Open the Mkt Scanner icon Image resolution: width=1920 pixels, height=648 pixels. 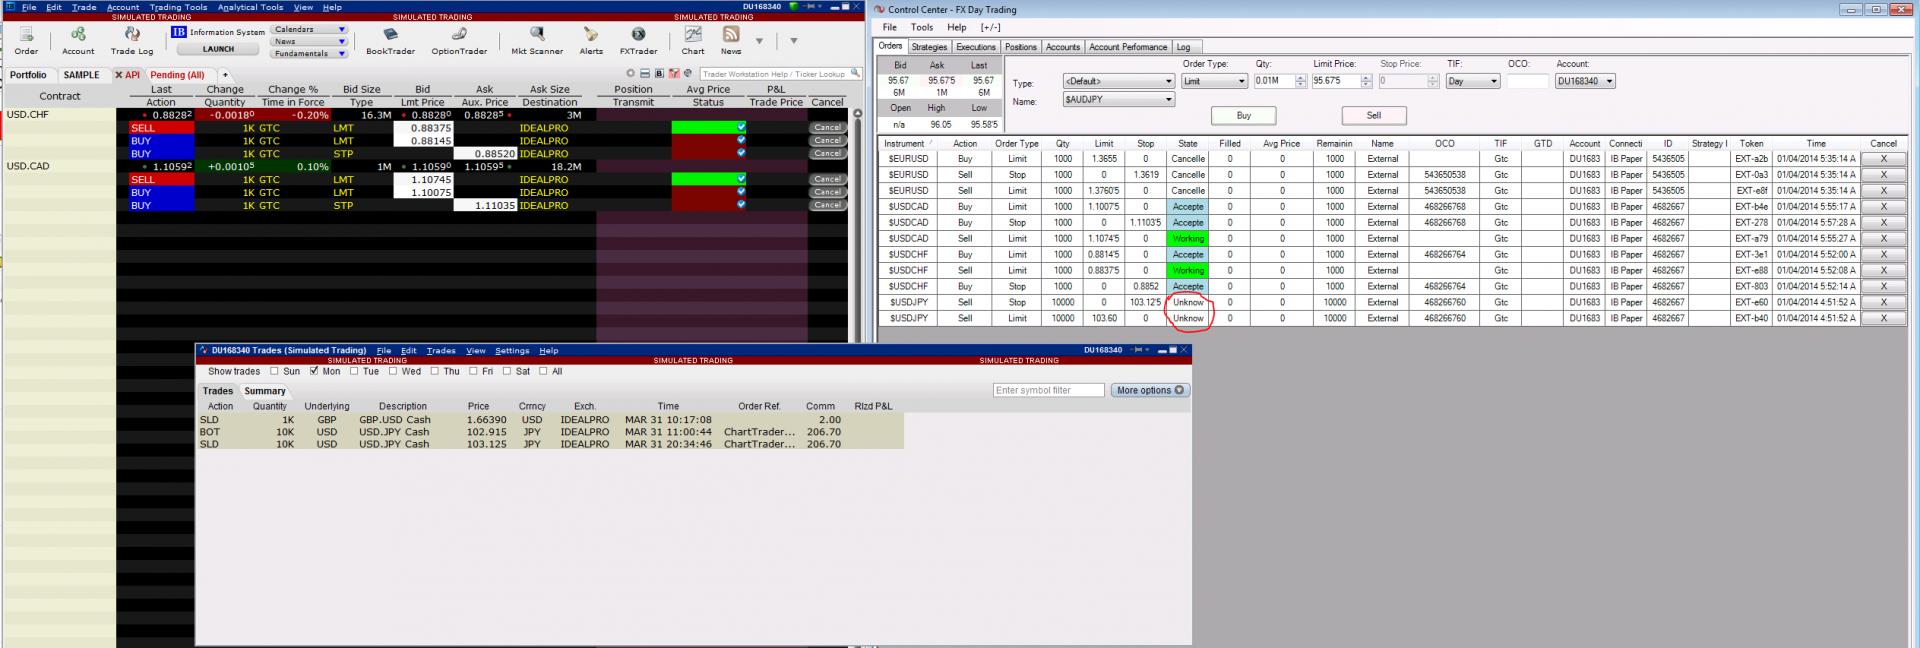[x=537, y=35]
